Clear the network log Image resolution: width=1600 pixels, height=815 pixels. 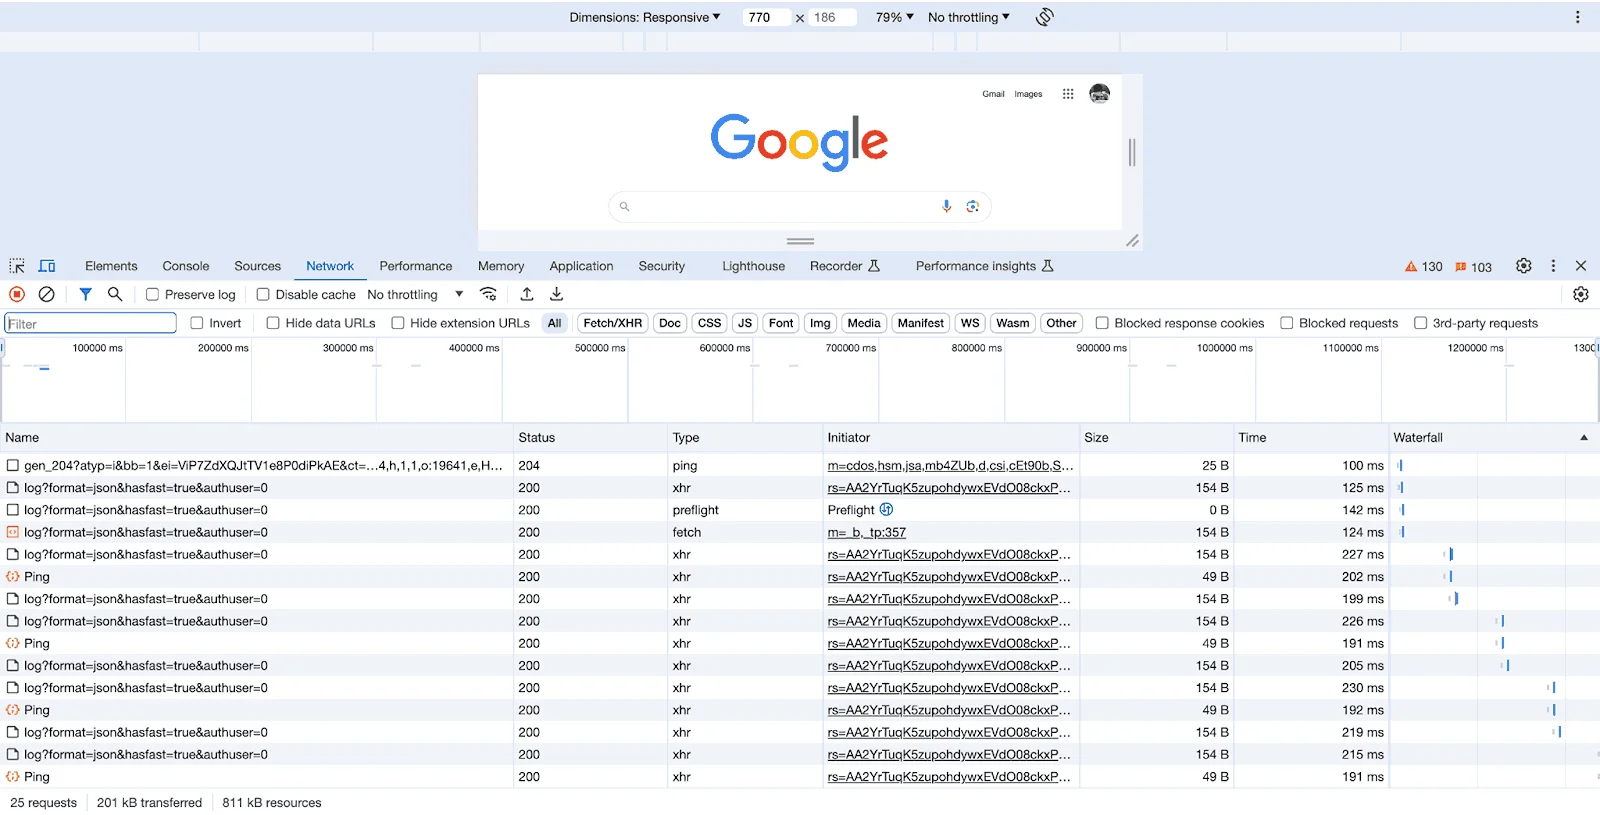tap(46, 294)
